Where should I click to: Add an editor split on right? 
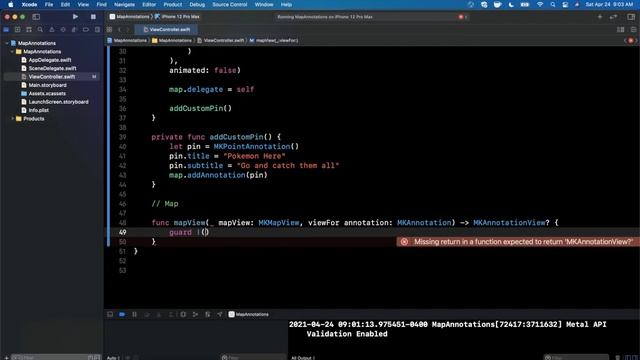tap(633, 29)
